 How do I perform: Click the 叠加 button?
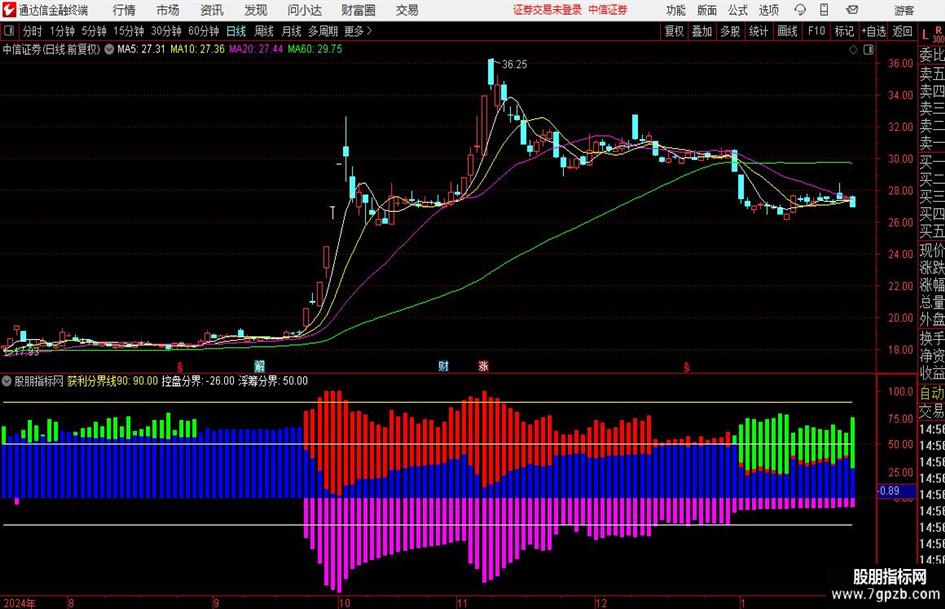[702, 31]
